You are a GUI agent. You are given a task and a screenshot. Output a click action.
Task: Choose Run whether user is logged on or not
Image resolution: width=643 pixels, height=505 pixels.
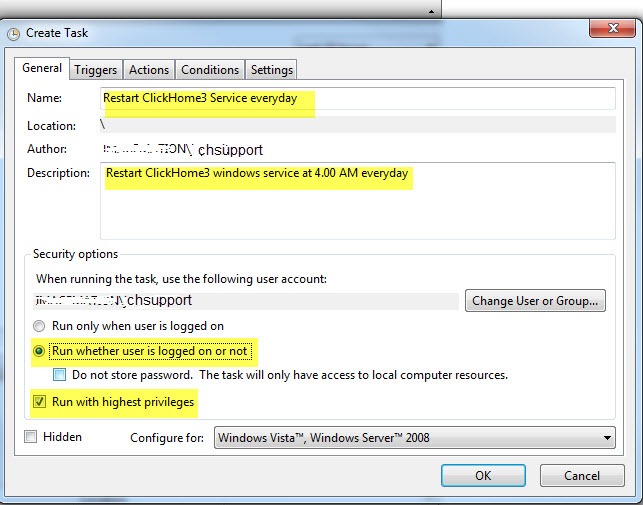pyautogui.click(x=40, y=351)
